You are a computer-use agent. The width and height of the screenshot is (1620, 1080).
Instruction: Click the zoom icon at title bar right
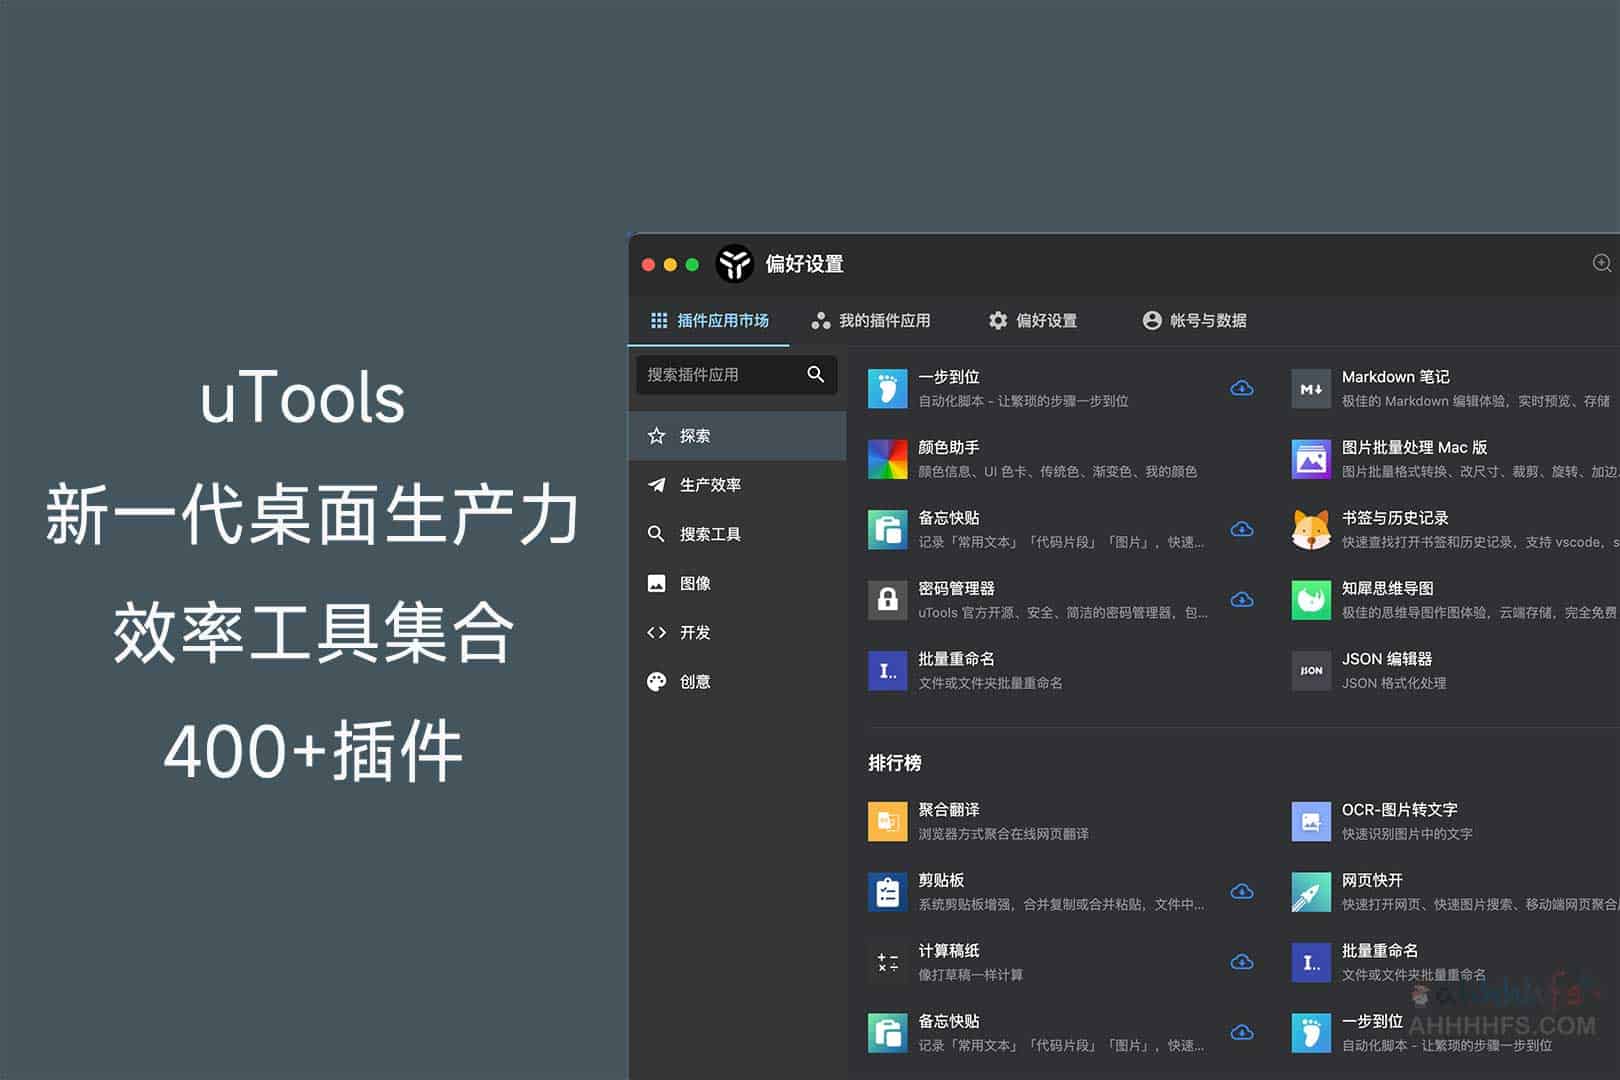pyautogui.click(x=1602, y=263)
